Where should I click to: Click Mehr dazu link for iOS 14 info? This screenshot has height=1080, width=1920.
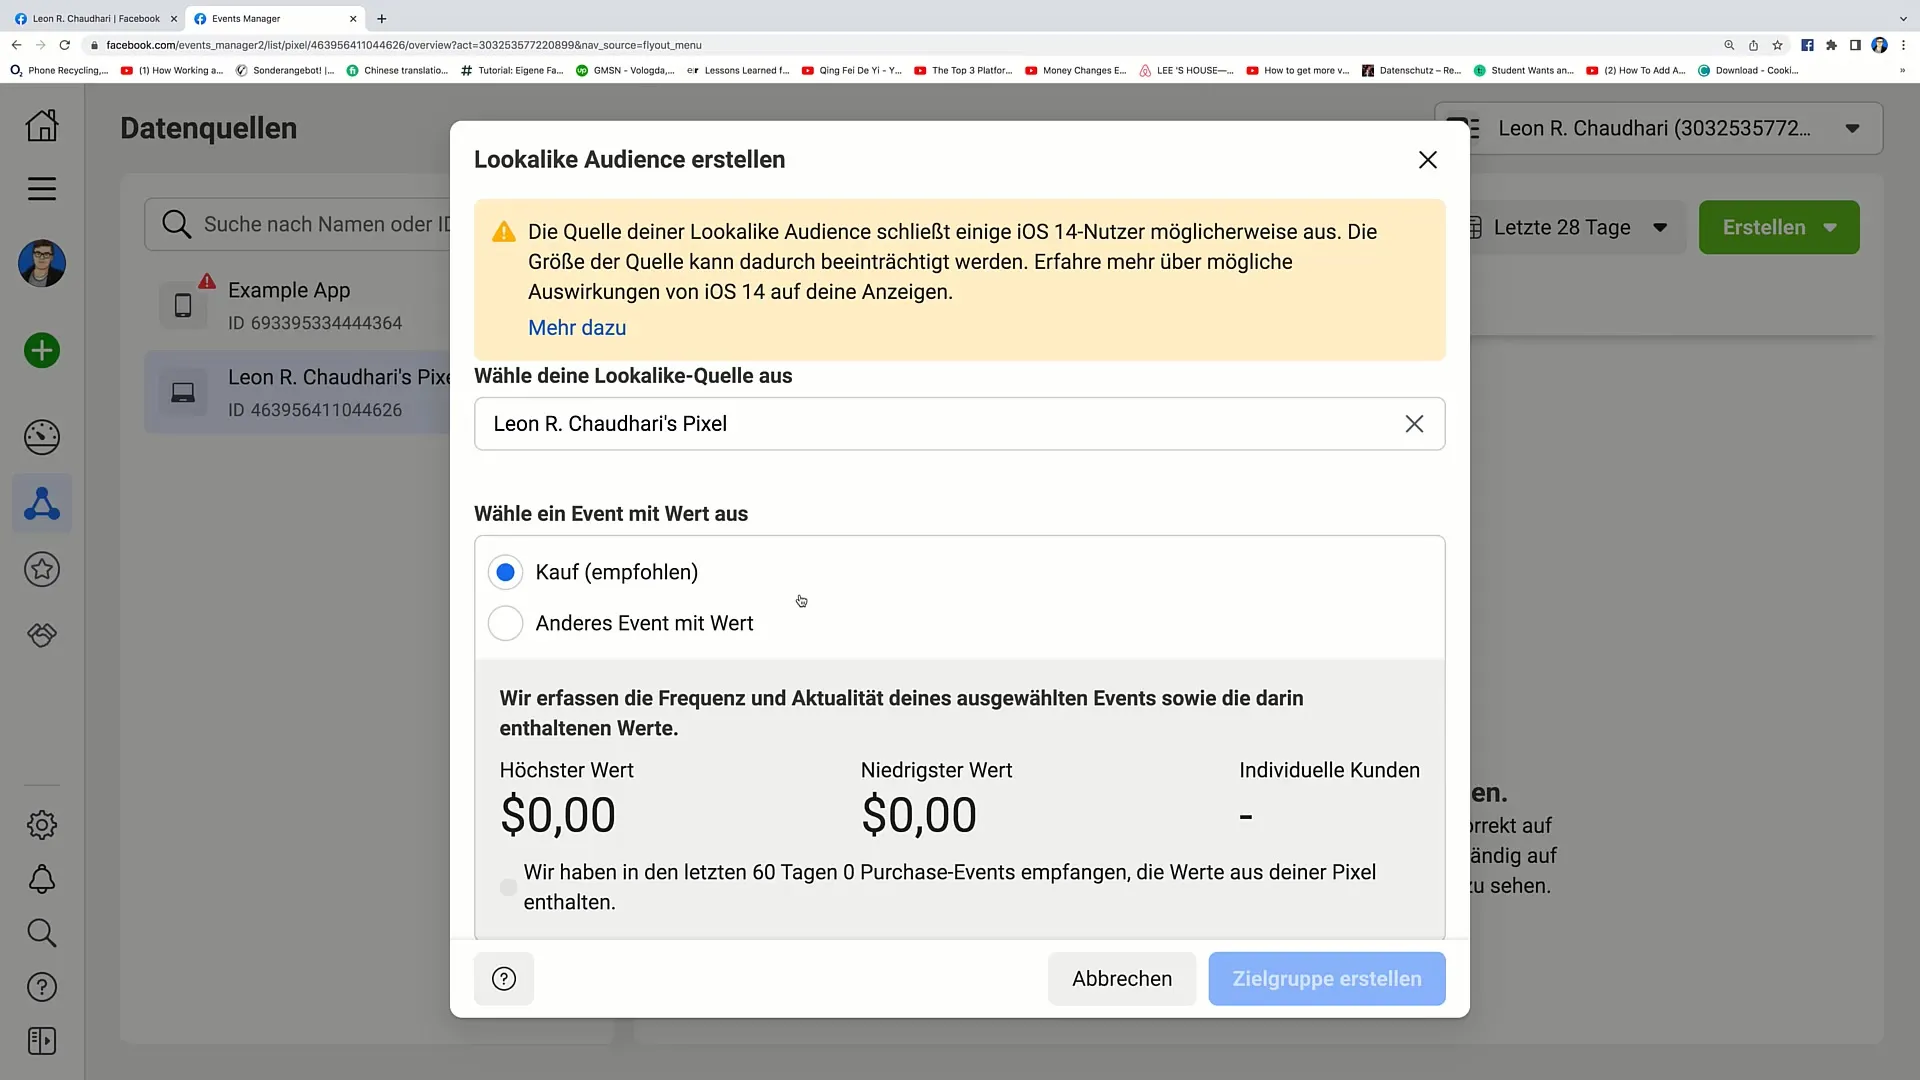pyautogui.click(x=576, y=327)
